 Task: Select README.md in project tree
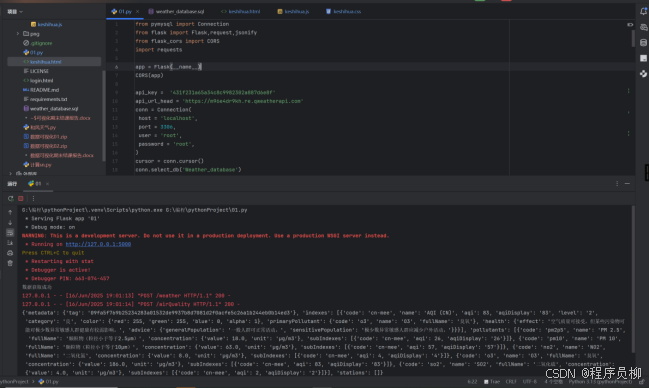coord(41,90)
